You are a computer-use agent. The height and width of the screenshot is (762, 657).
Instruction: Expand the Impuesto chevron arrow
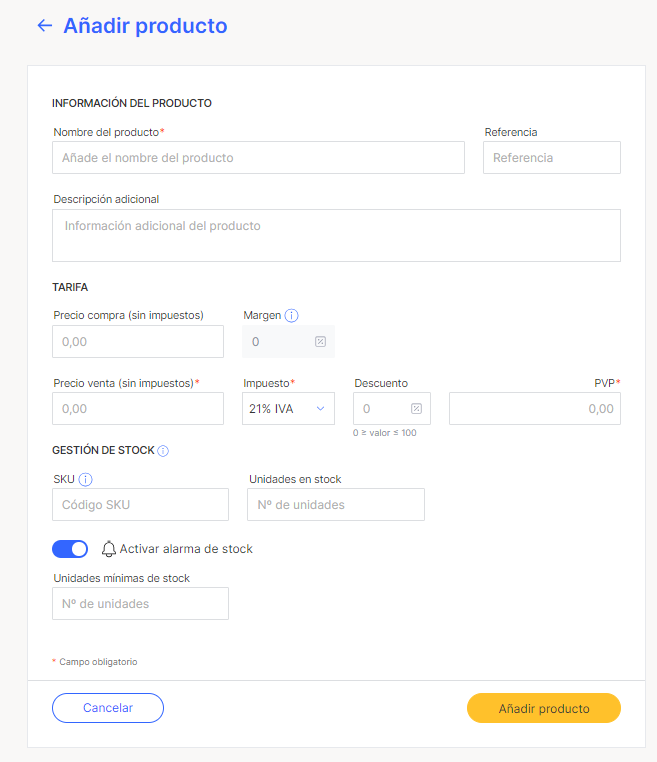(x=320, y=409)
